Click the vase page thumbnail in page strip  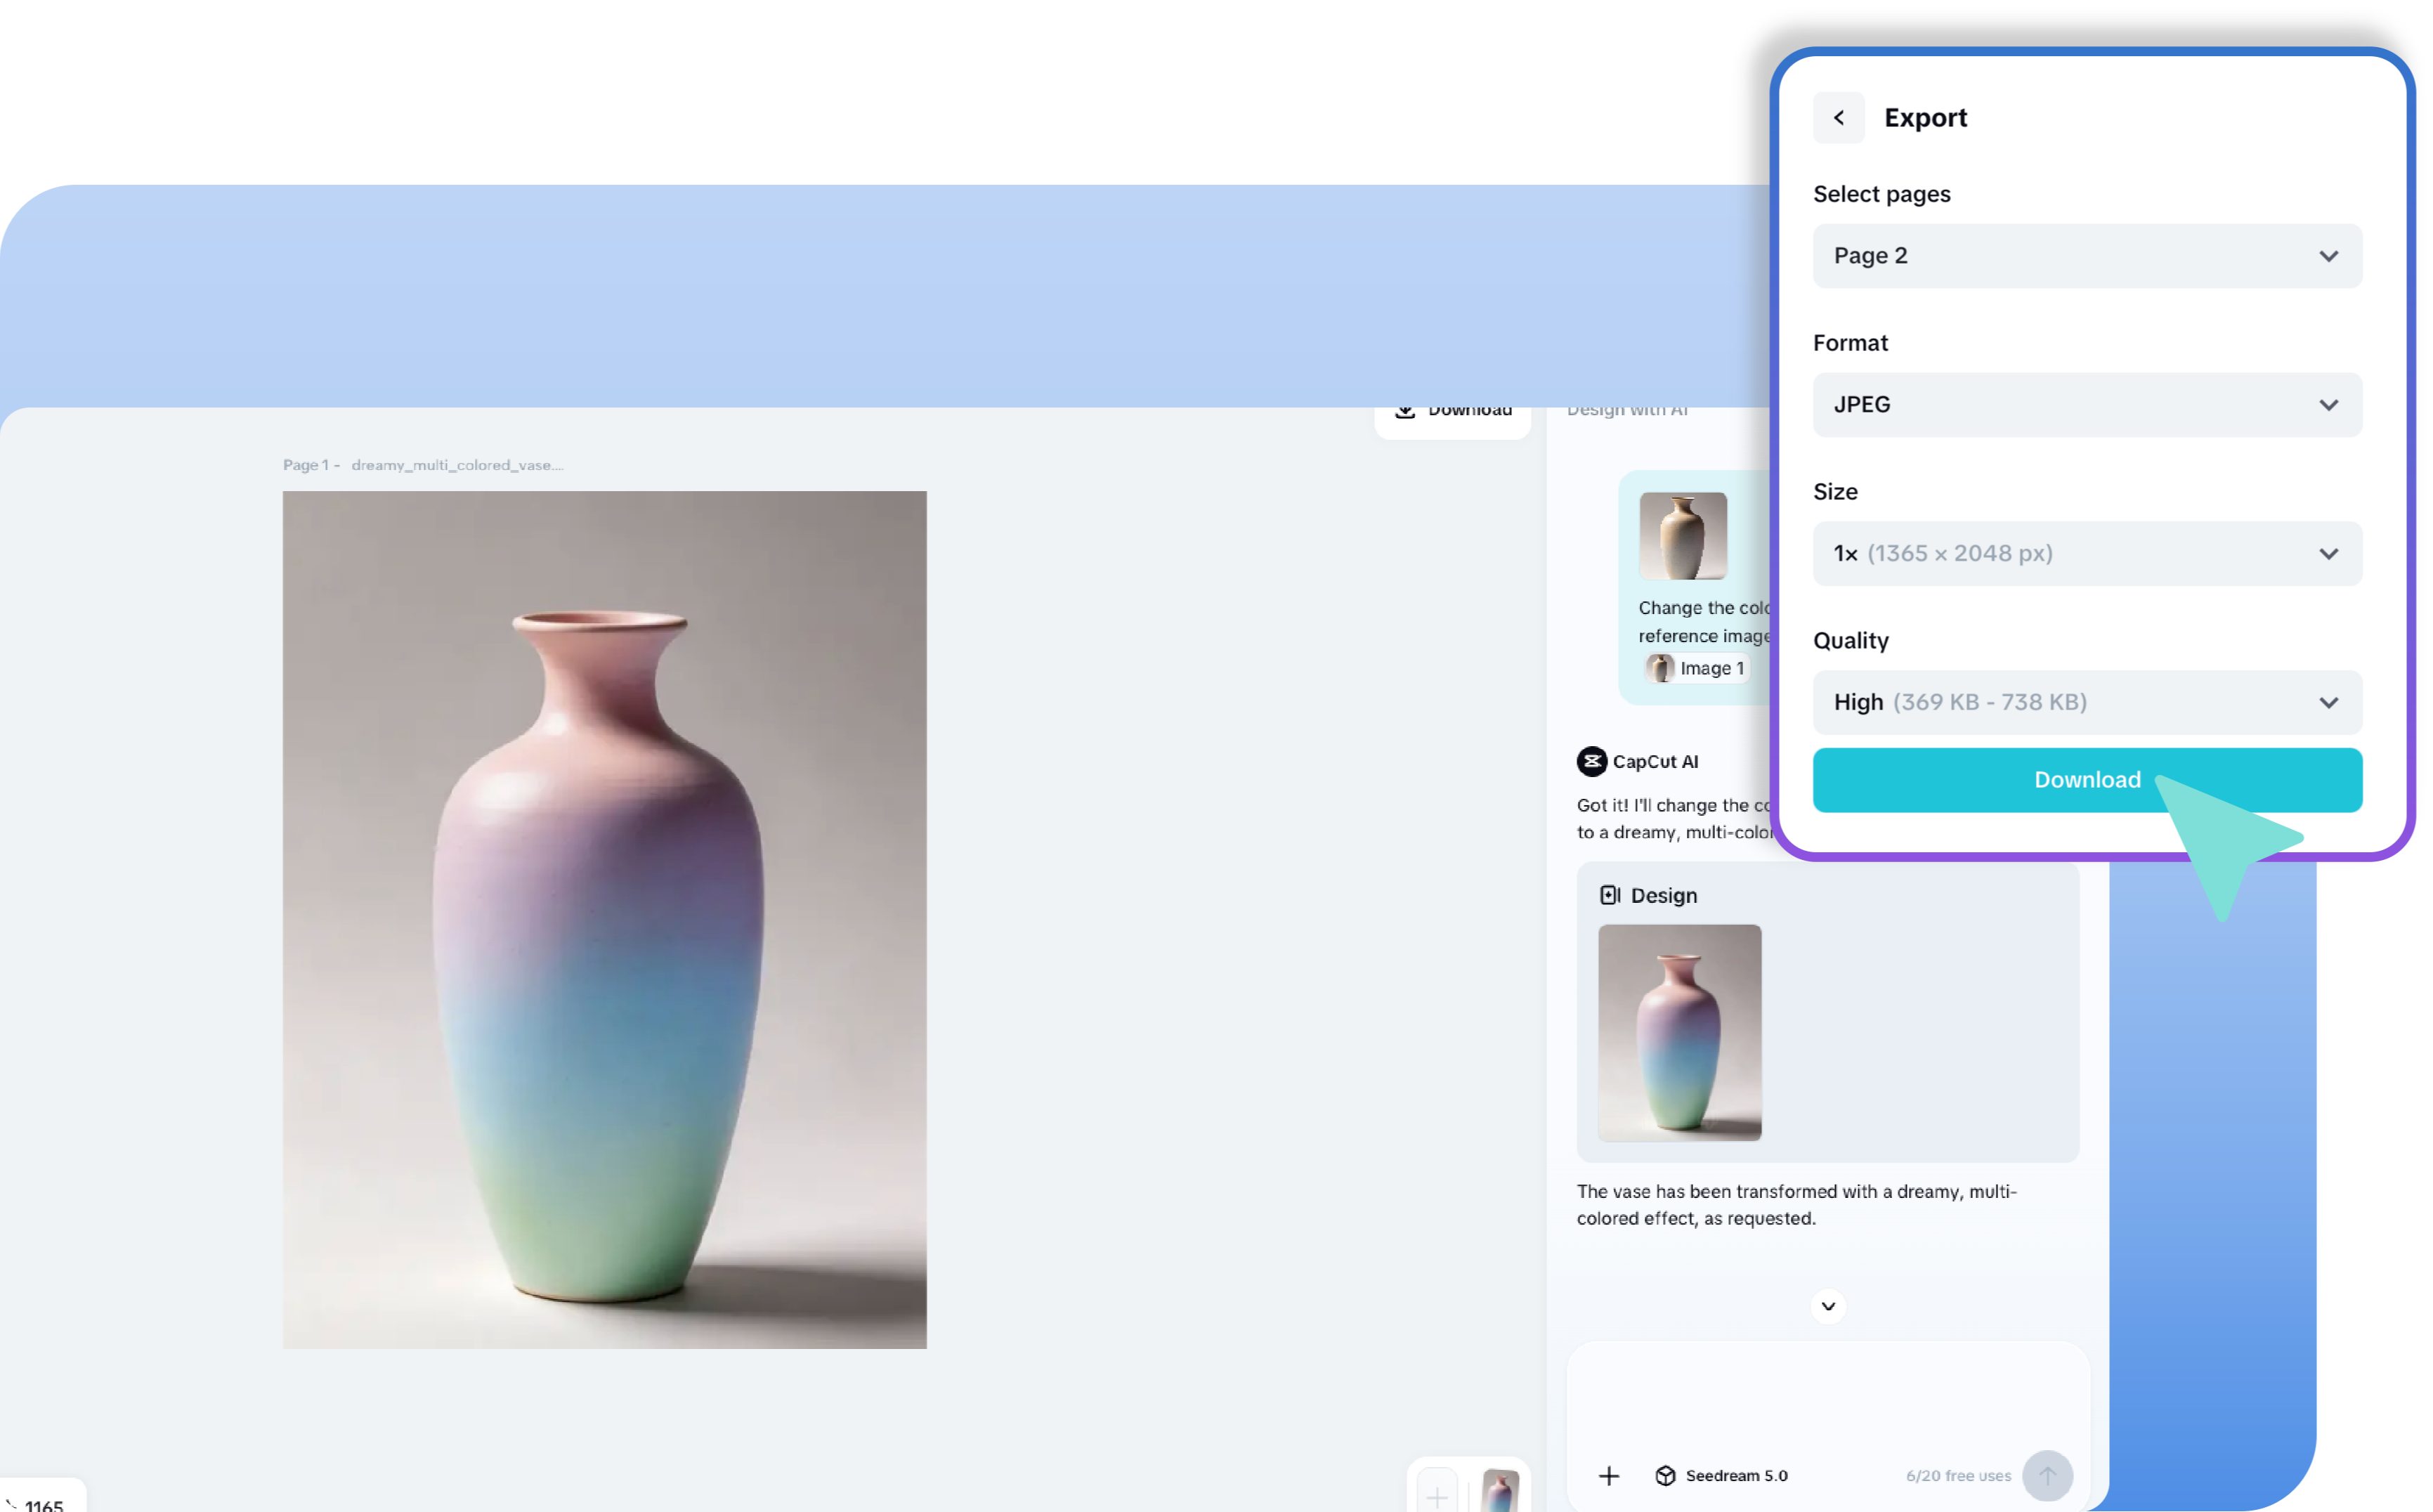tap(1500, 1492)
